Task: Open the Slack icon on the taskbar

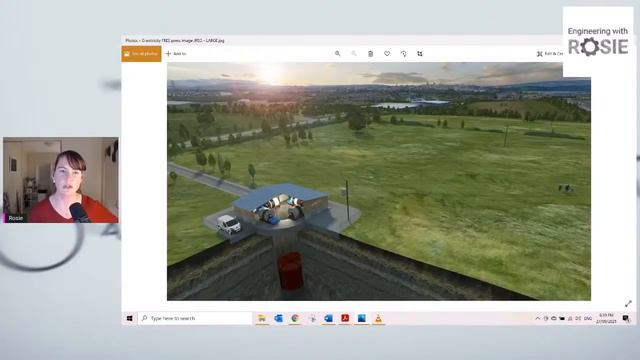Action: [x=312, y=318]
